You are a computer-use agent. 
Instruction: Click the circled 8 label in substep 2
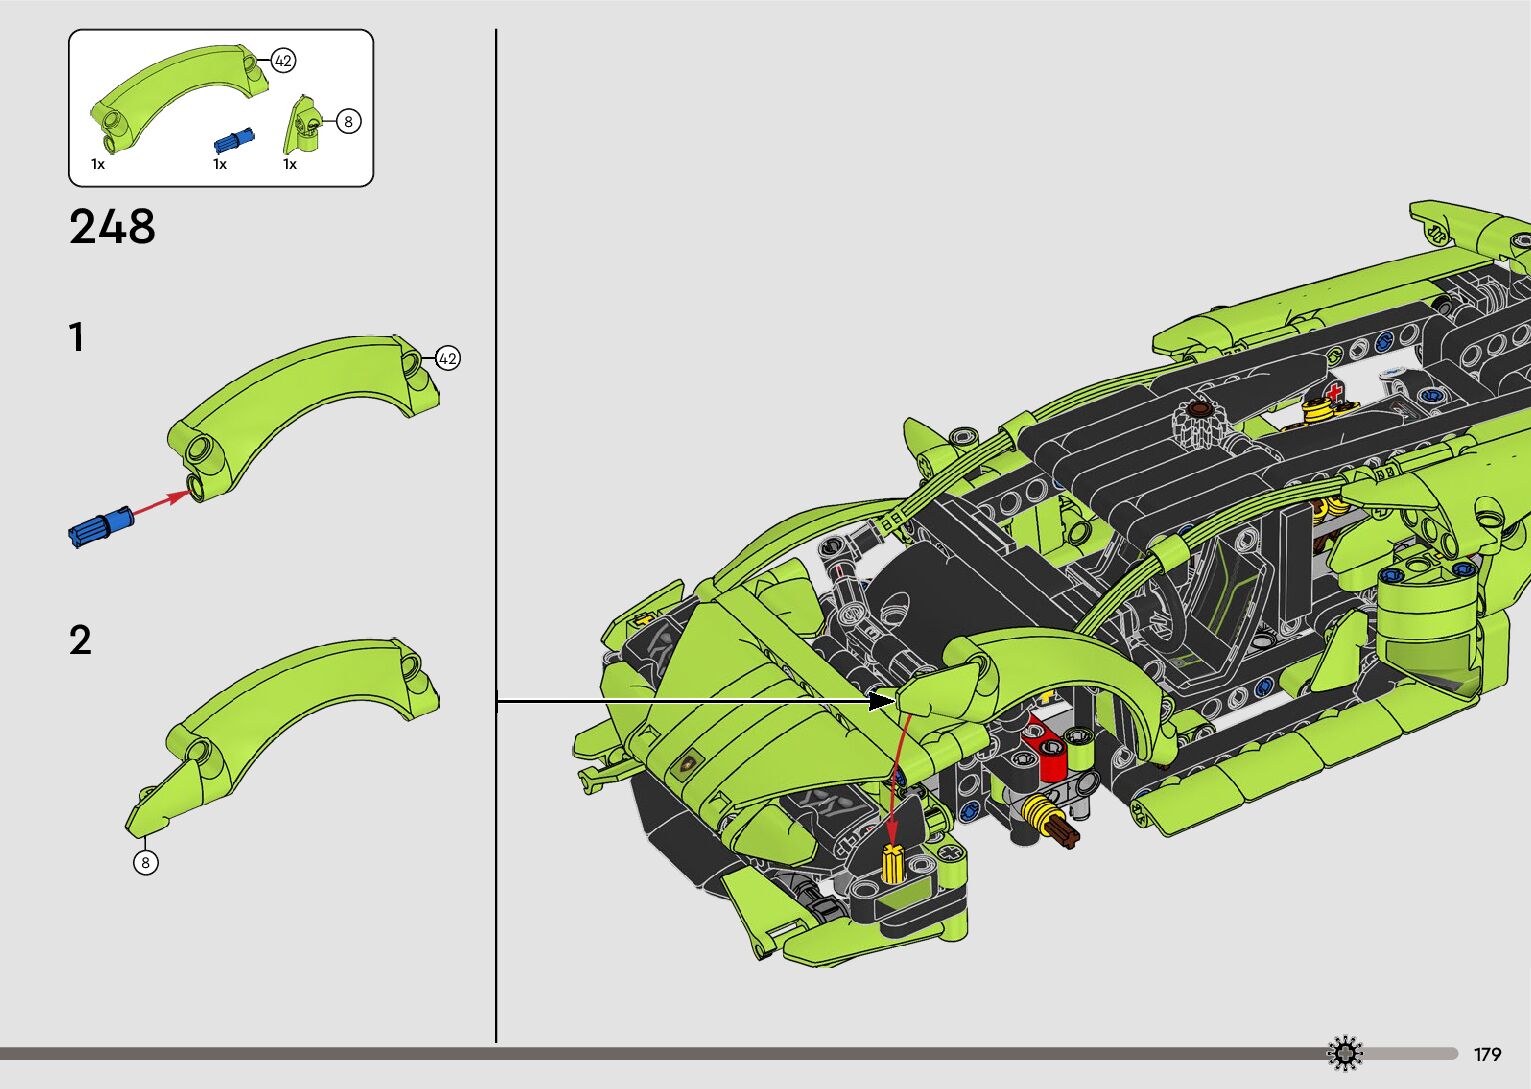coord(146,862)
